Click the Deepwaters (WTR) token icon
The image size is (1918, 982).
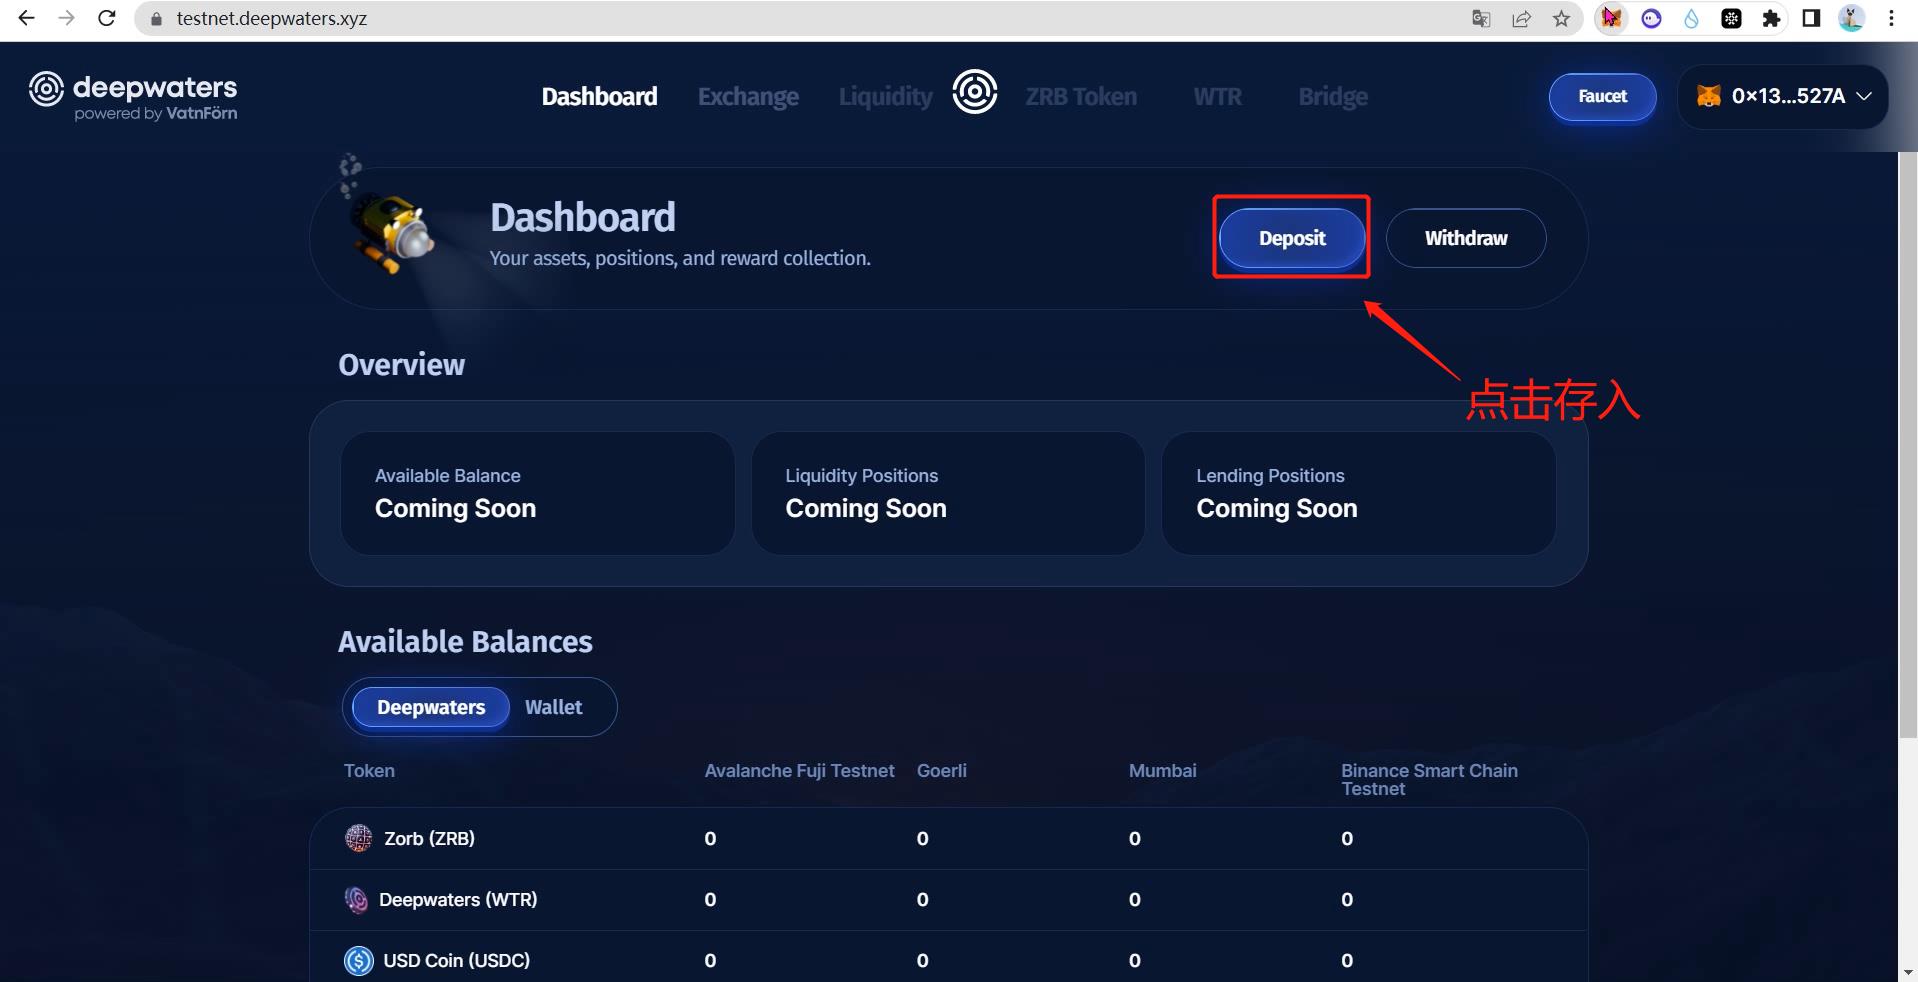point(356,899)
